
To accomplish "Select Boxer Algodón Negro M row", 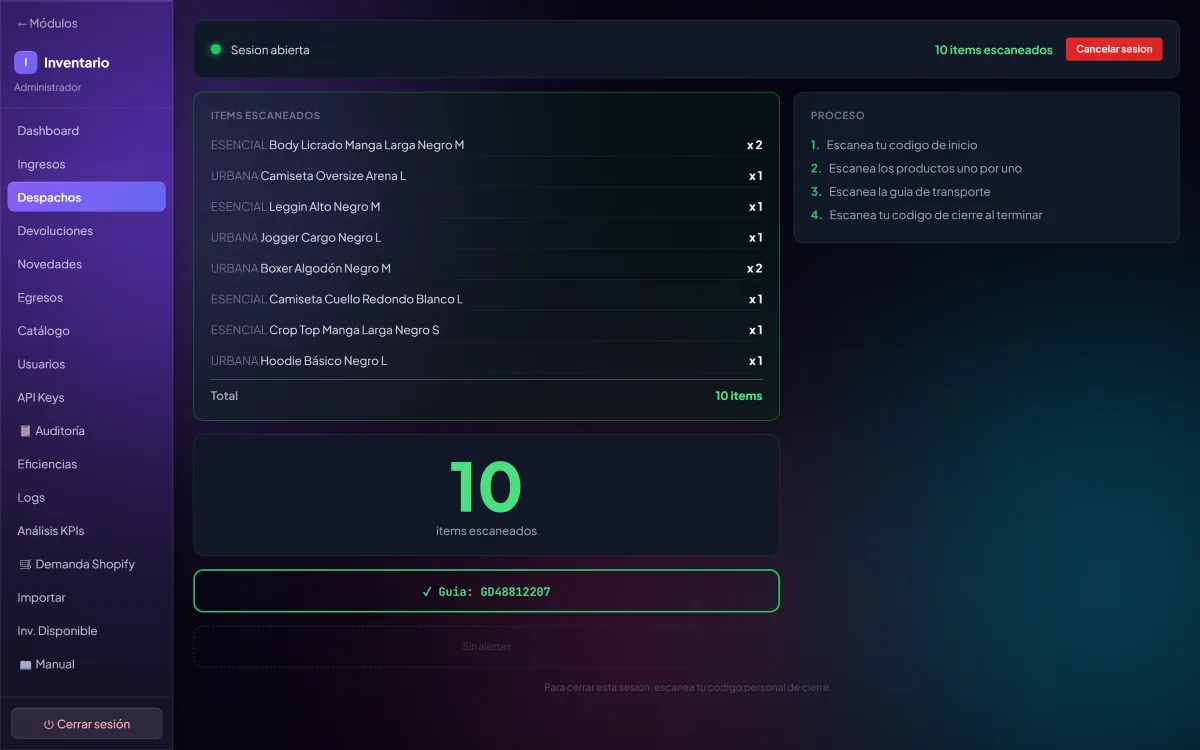I will coord(486,269).
